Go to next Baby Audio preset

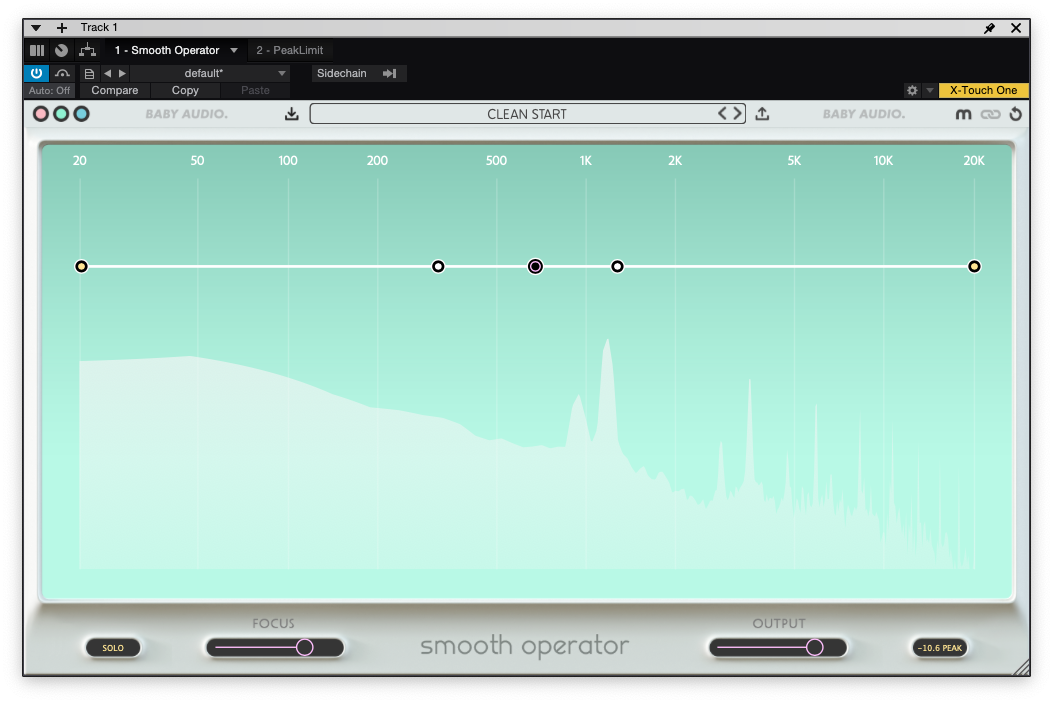737,113
